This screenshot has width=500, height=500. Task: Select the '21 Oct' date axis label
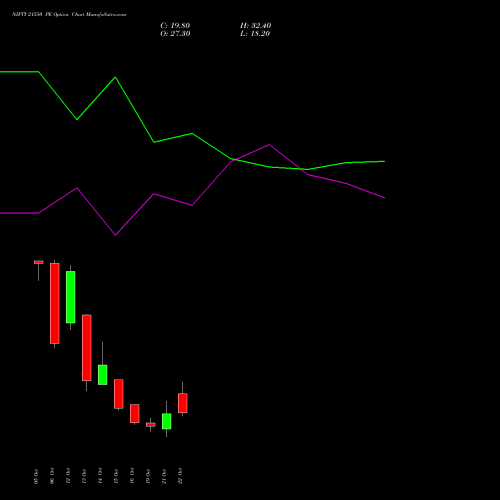164,476
